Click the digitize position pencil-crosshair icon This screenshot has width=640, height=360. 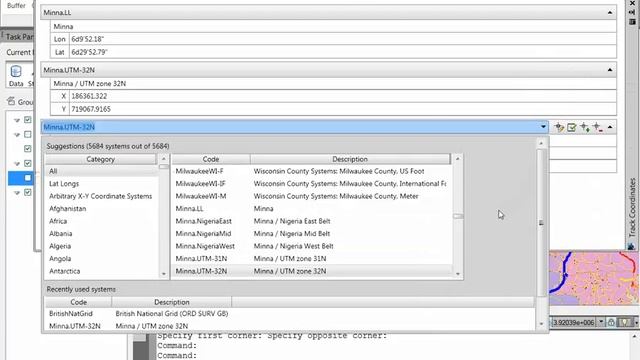click(x=559, y=127)
